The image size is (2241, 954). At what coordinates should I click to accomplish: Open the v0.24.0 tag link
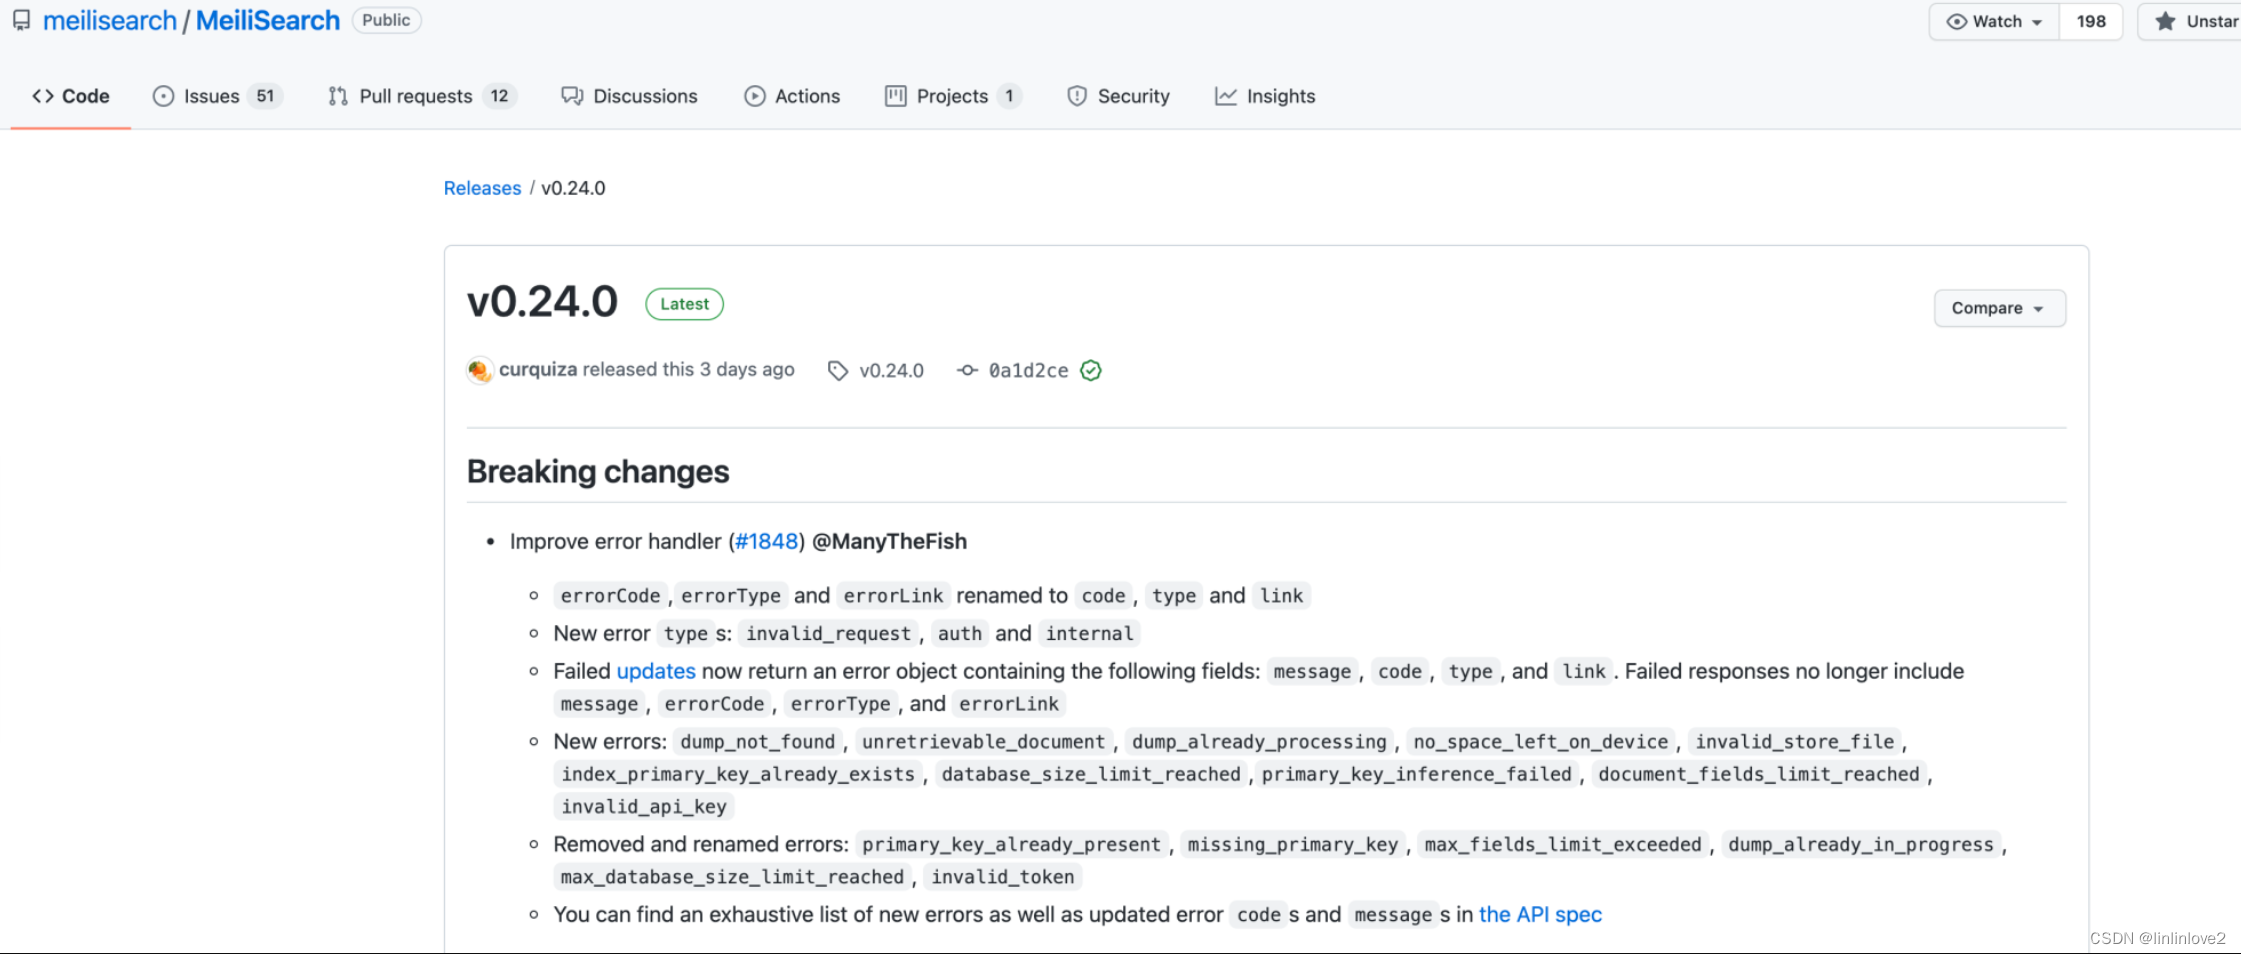click(891, 371)
